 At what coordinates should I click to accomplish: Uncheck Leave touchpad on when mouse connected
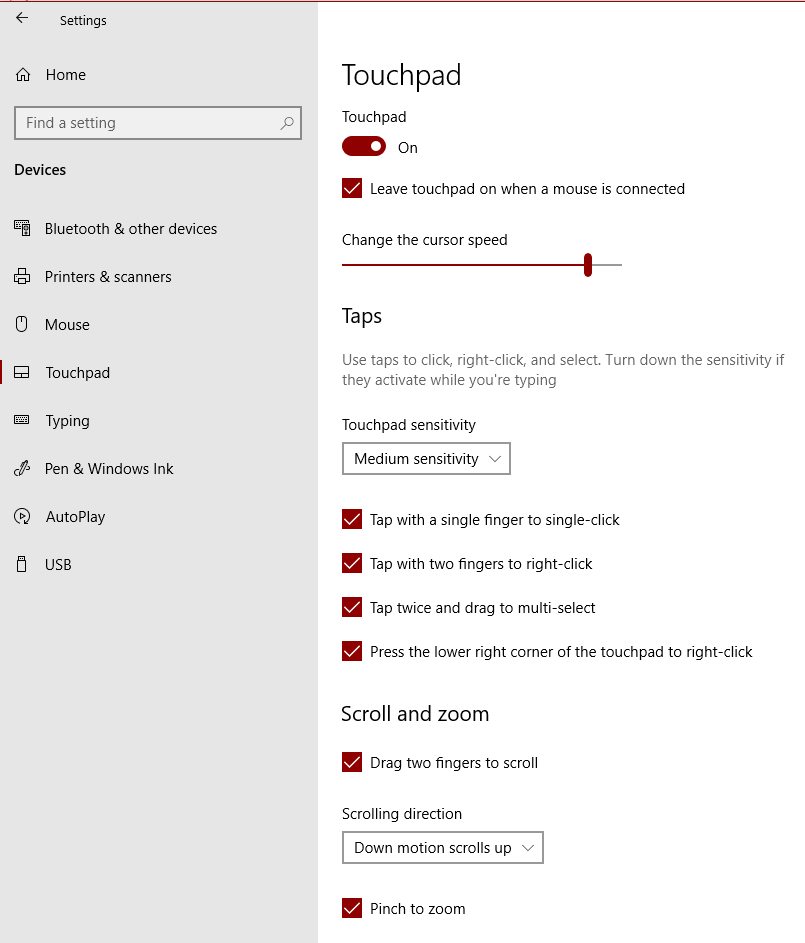tap(352, 189)
